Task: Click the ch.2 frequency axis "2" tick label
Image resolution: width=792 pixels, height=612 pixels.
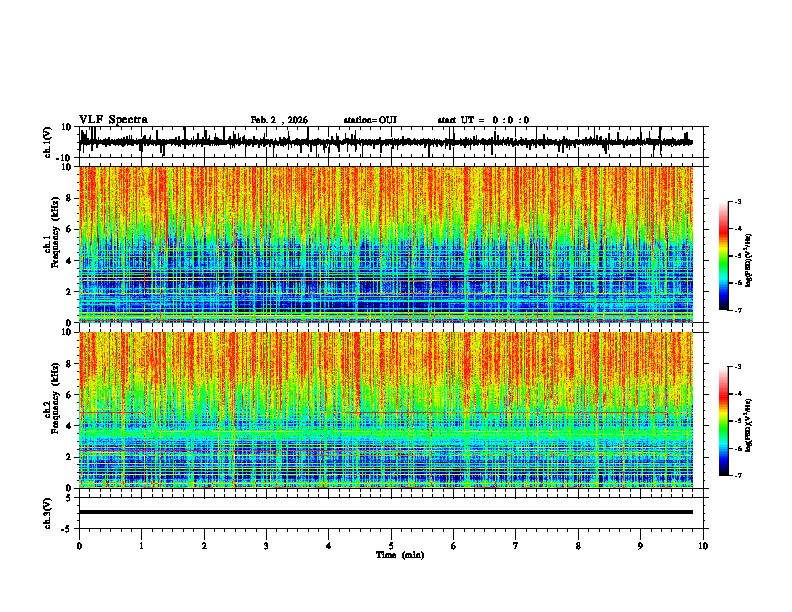Action: coord(69,457)
